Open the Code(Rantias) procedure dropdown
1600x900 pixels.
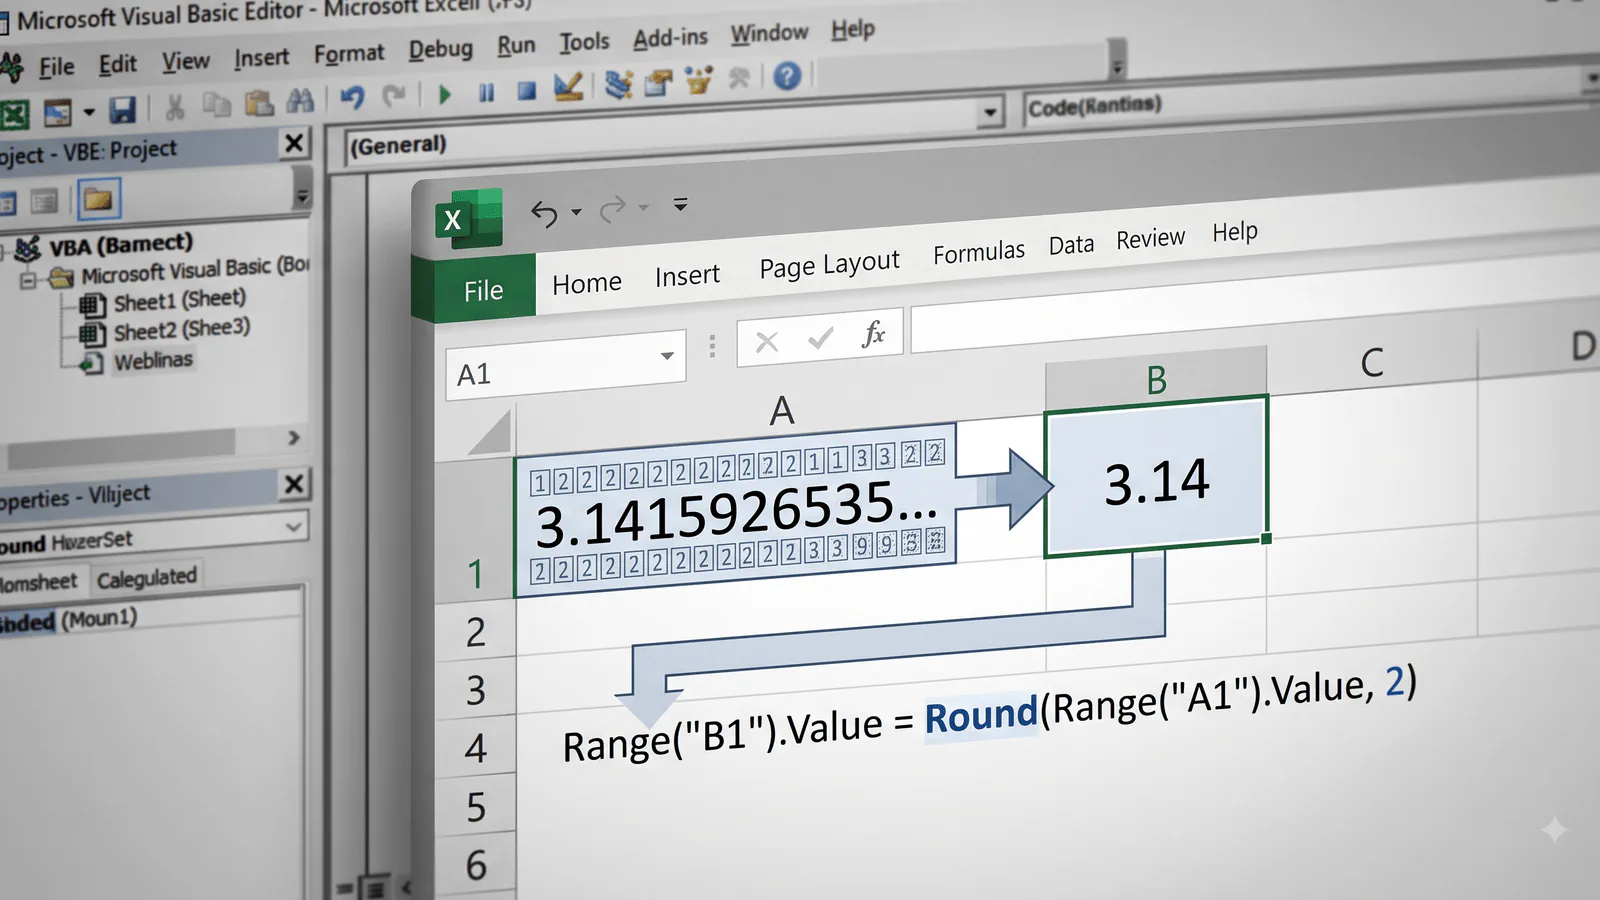click(x=1590, y=79)
